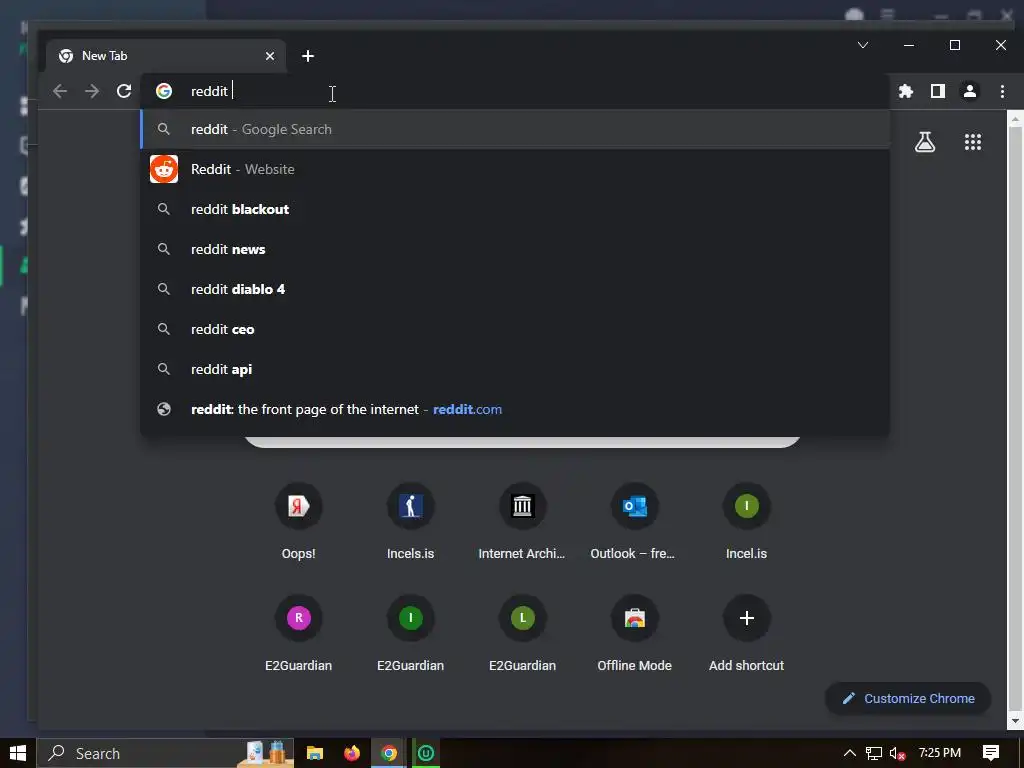Switch to Chrome taskbar icon
The height and width of the screenshot is (768, 1024).
(389, 753)
